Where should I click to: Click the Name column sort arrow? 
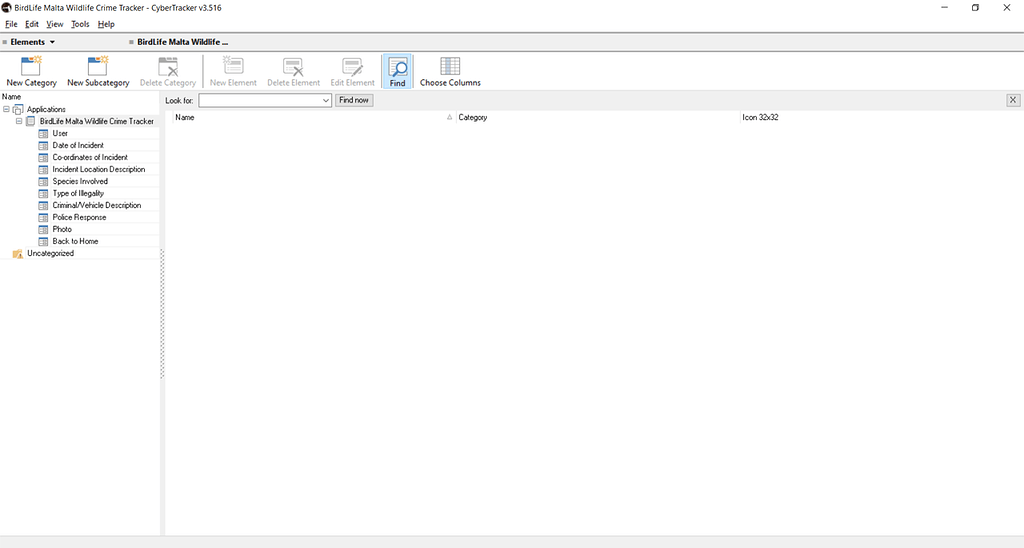(449, 118)
